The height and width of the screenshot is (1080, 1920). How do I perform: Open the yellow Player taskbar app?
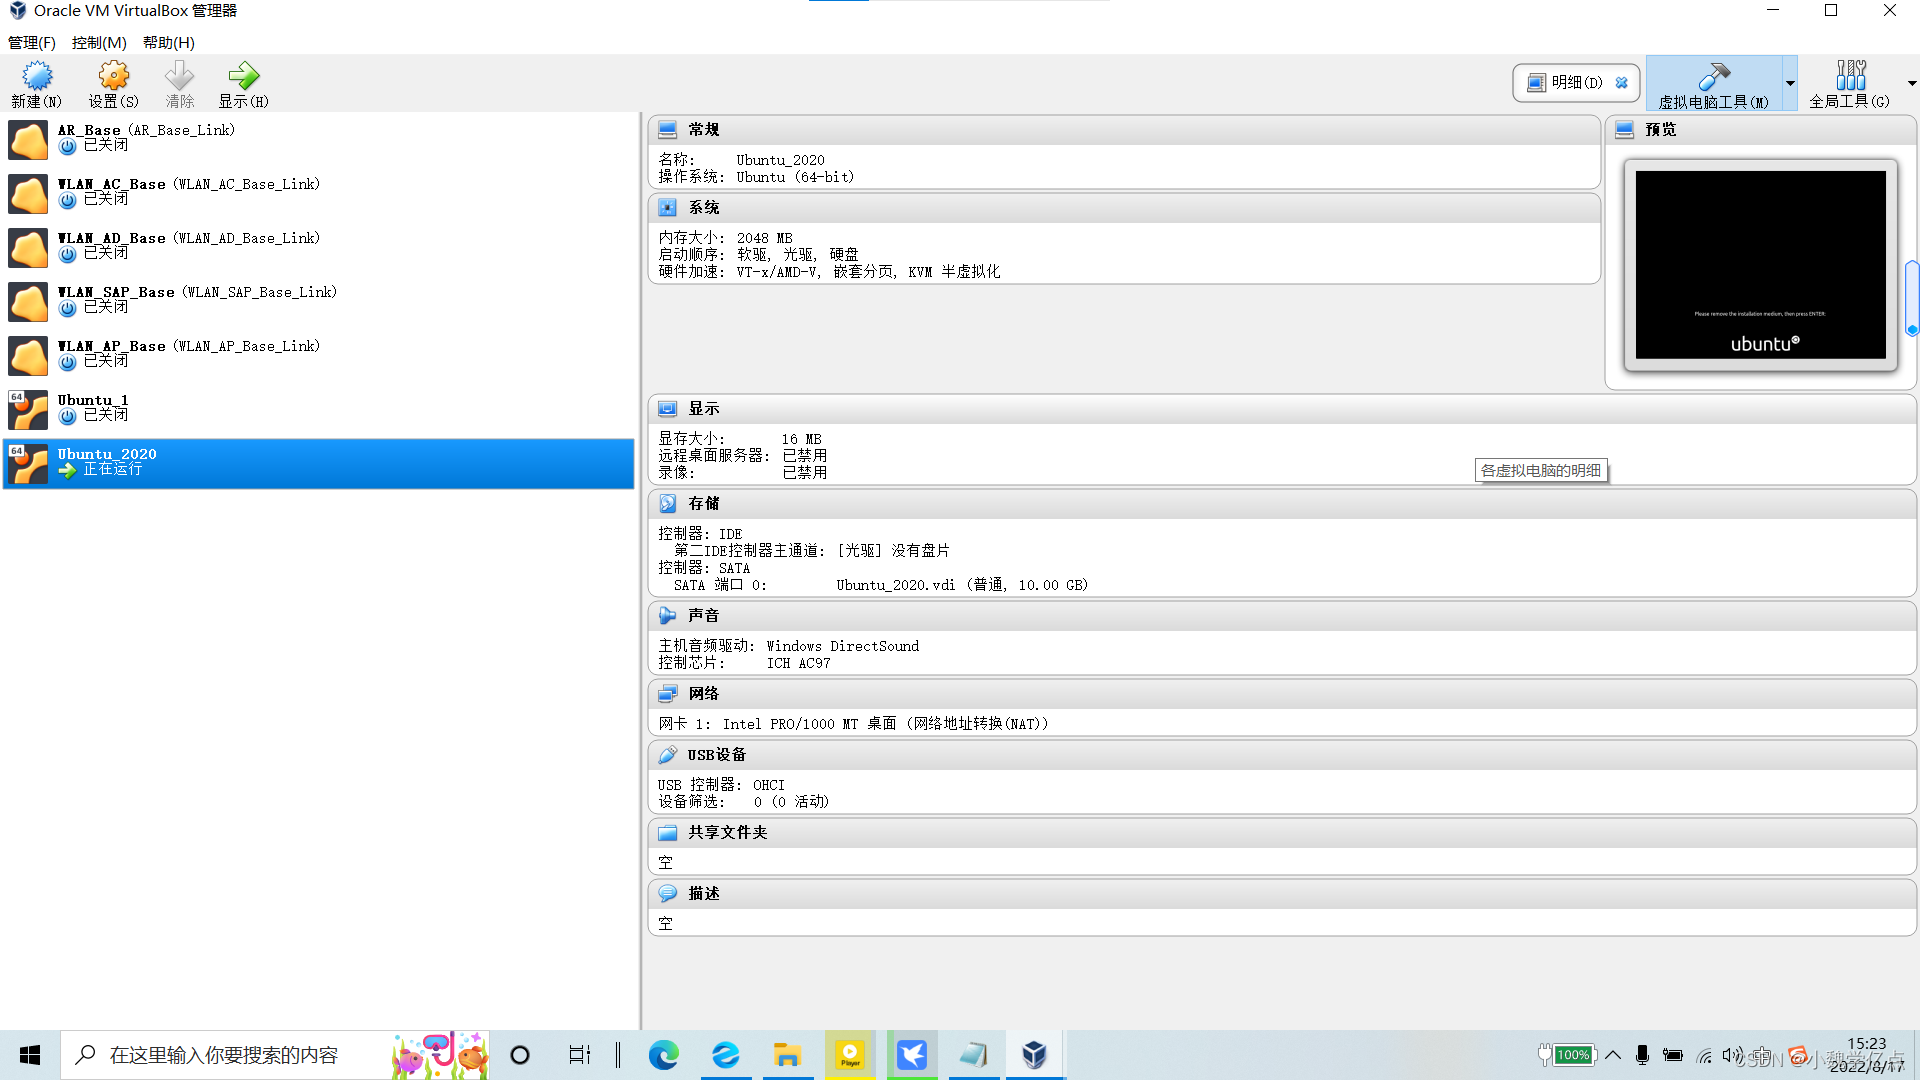[850, 1055]
